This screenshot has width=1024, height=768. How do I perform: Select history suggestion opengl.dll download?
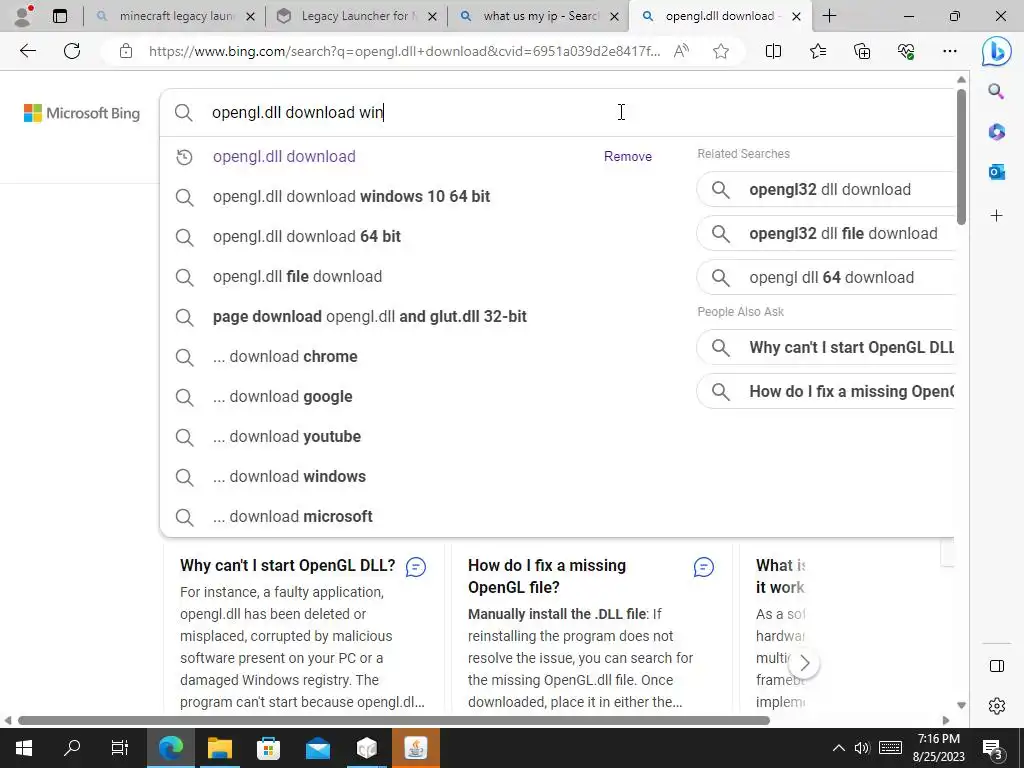pos(284,157)
